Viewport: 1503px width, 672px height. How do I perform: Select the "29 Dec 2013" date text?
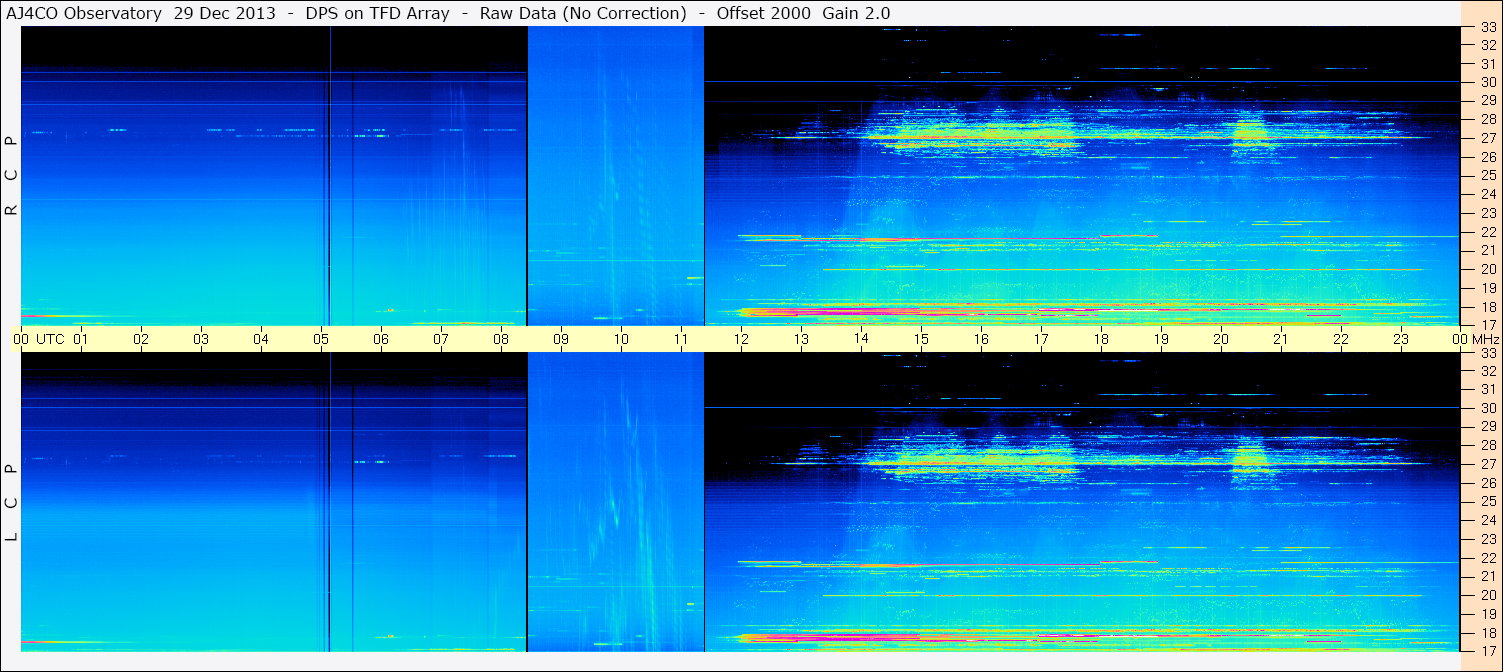225,13
